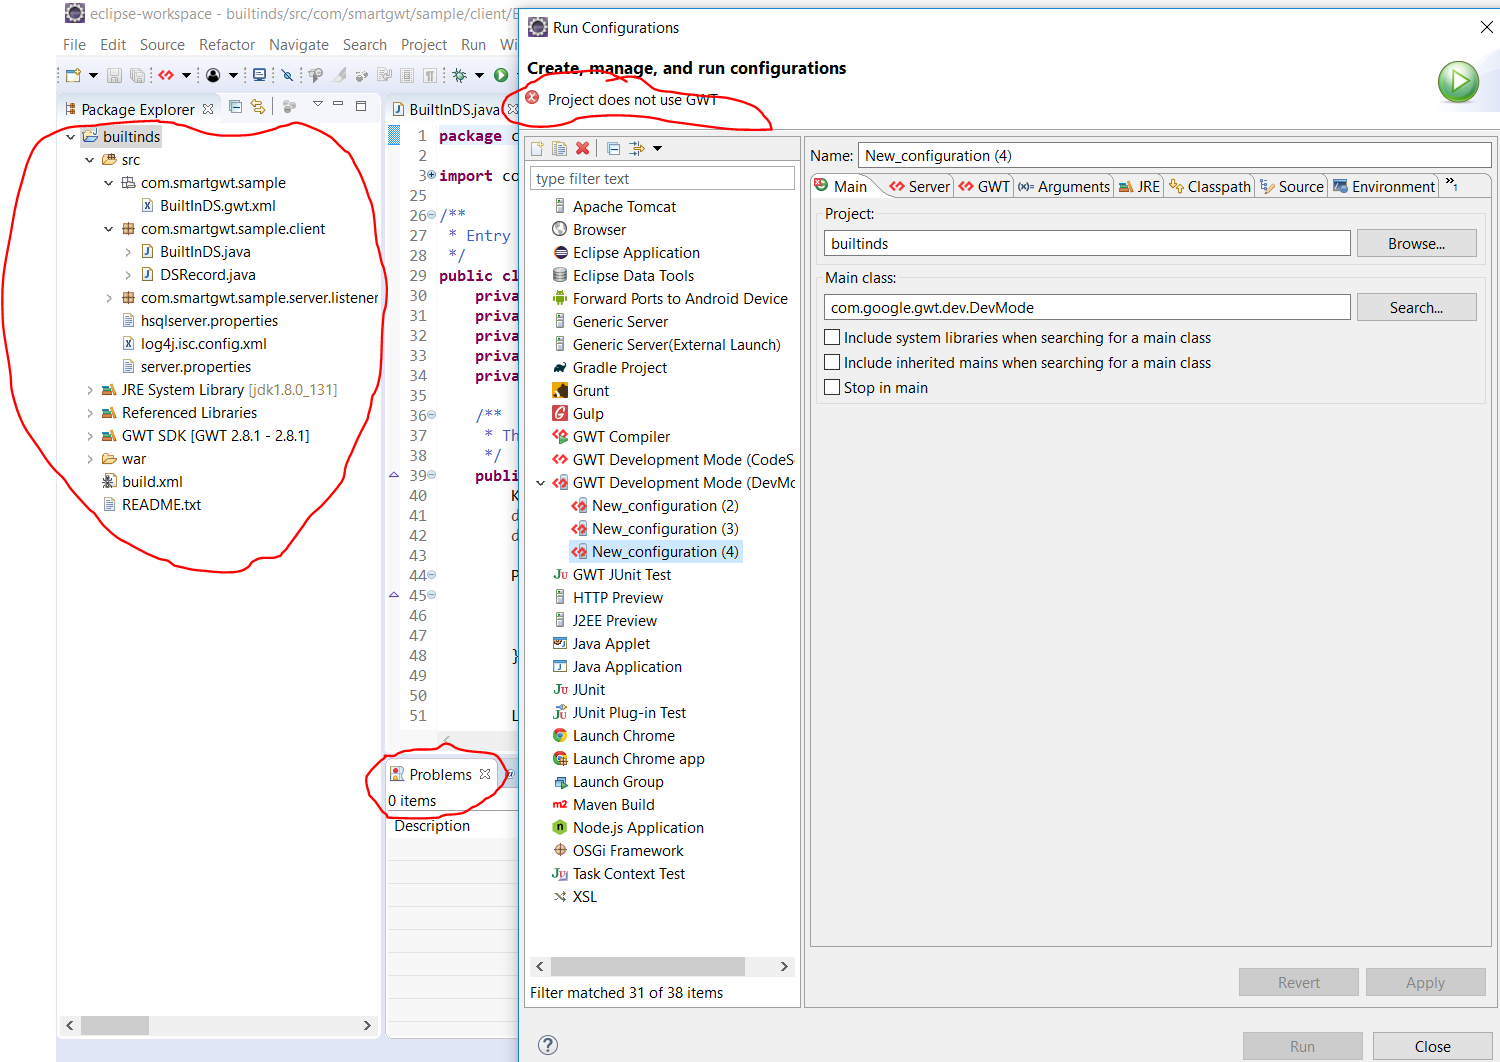Open Package Explorer view menu triangle
The height and width of the screenshot is (1062, 1500).
coord(318,104)
